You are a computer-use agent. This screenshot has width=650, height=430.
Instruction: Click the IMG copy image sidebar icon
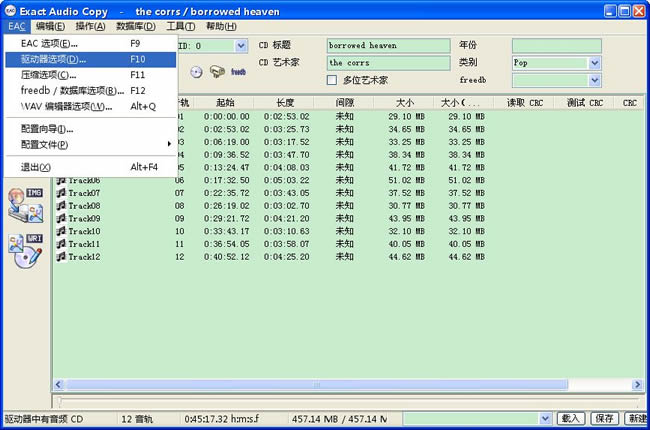click(26, 205)
